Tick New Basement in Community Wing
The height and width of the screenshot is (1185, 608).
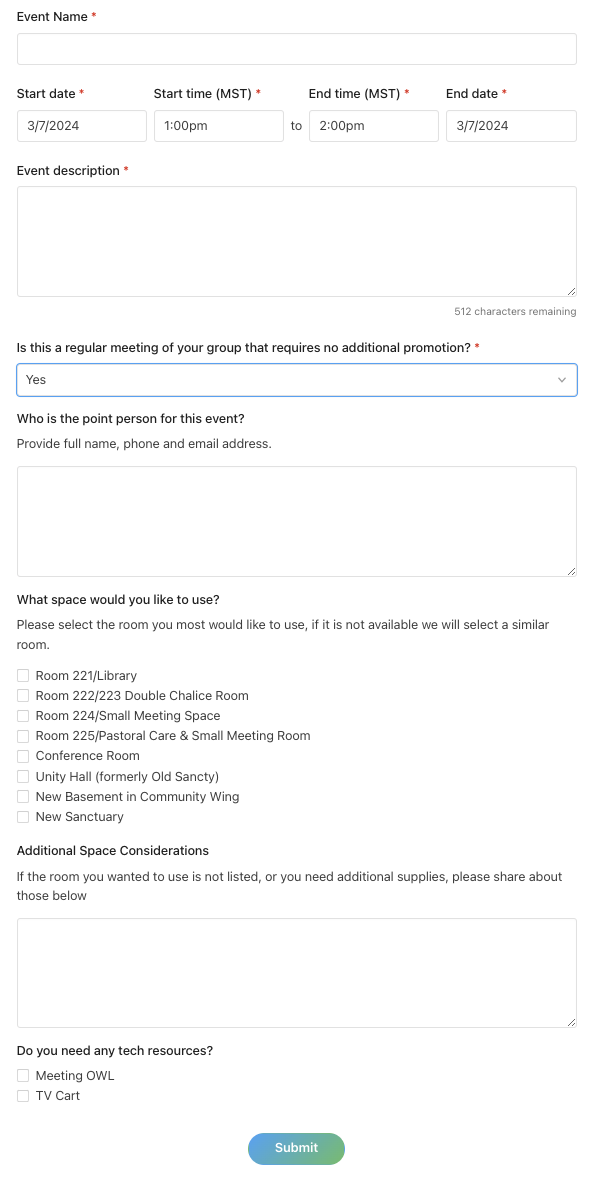coord(23,797)
